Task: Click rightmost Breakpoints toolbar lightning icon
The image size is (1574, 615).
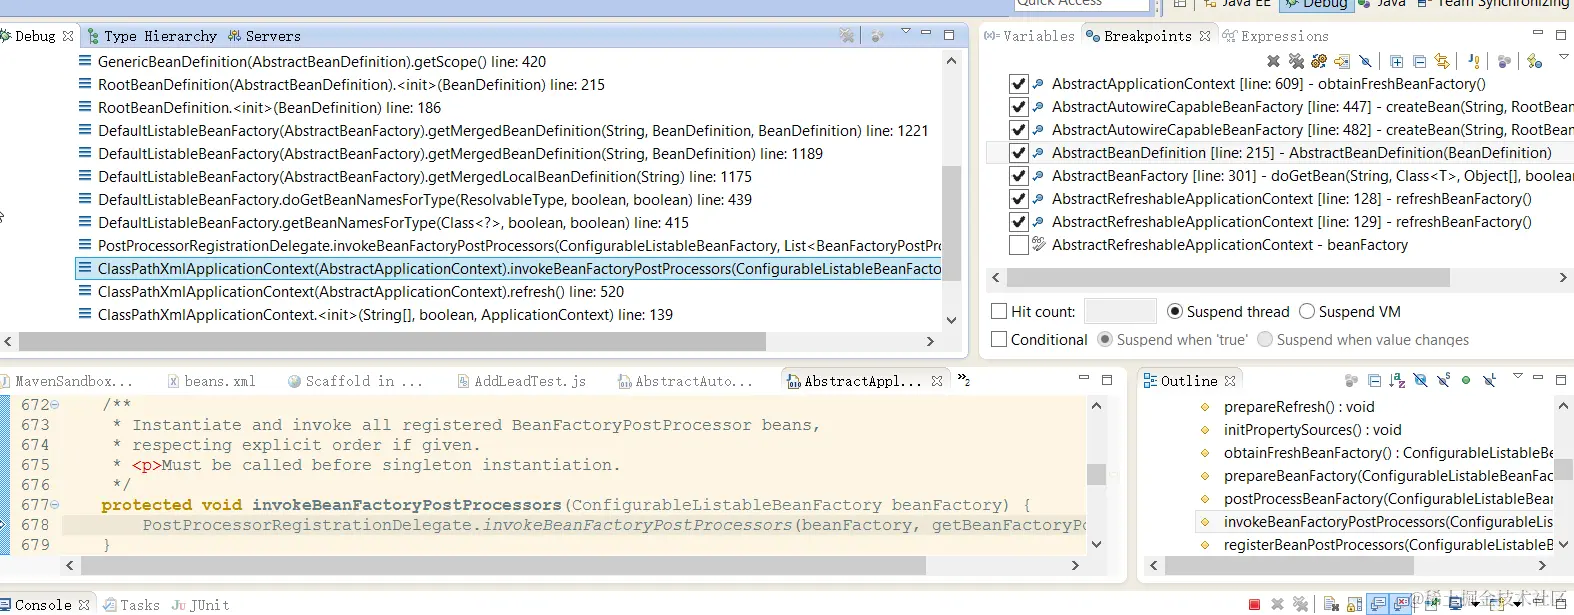Action: point(1535,61)
